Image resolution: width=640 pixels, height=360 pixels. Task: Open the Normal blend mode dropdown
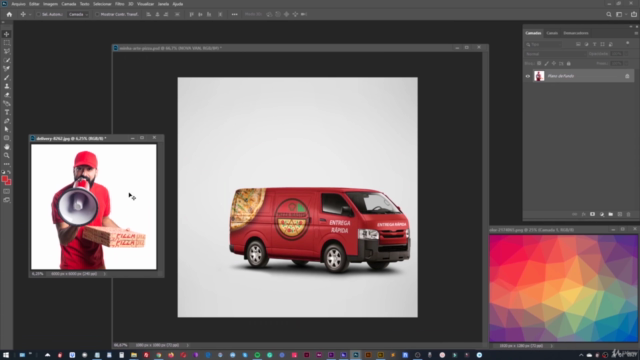tap(555, 54)
